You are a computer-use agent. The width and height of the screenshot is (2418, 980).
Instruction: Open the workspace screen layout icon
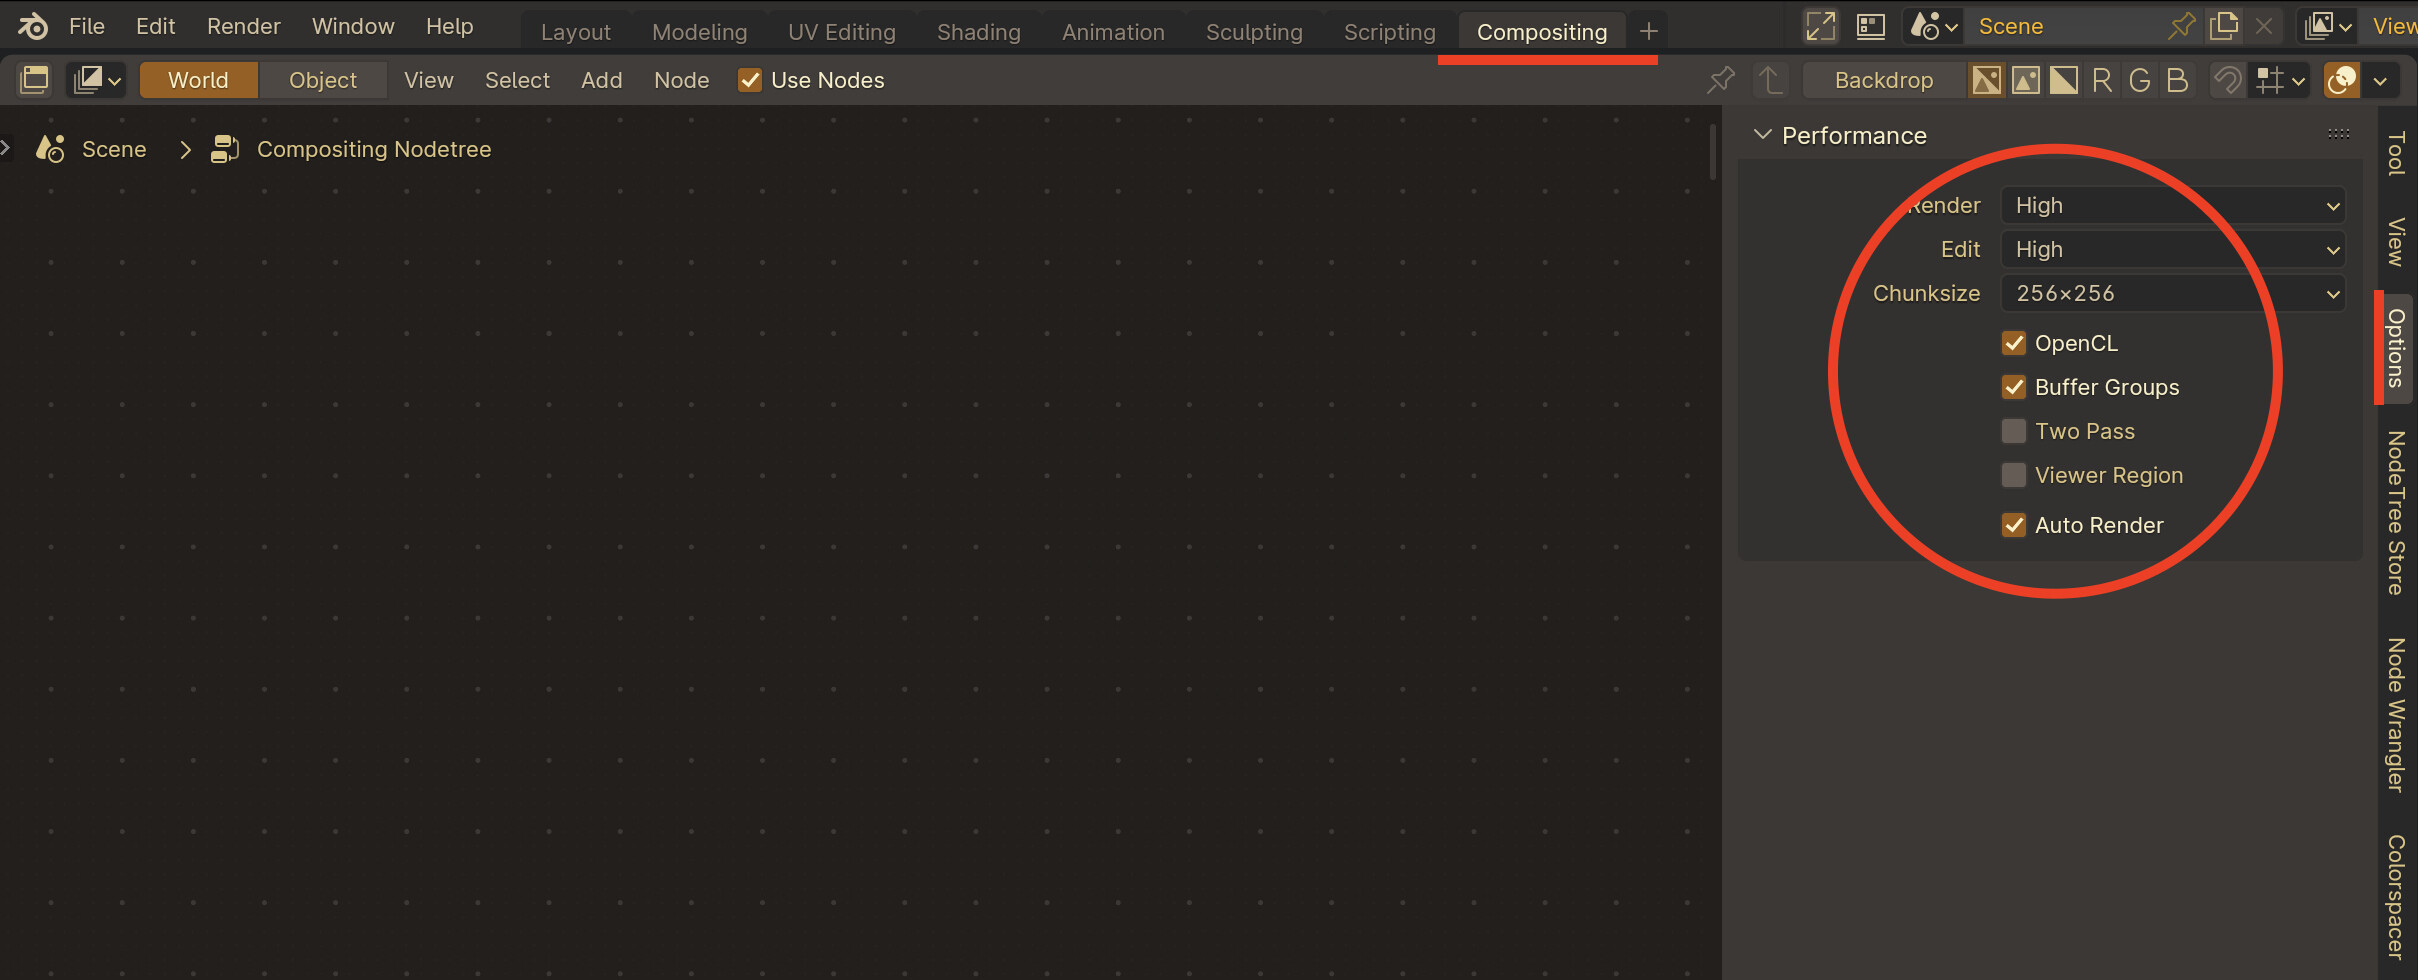(x=1871, y=27)
